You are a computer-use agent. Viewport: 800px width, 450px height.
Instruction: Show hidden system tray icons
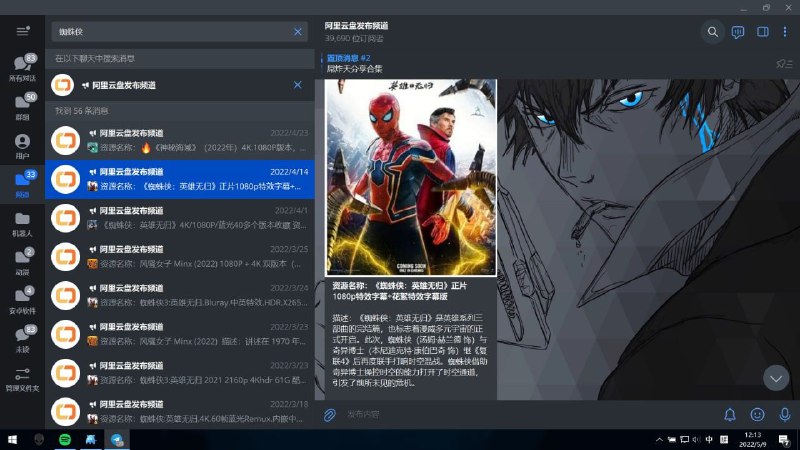click(659, 439)
